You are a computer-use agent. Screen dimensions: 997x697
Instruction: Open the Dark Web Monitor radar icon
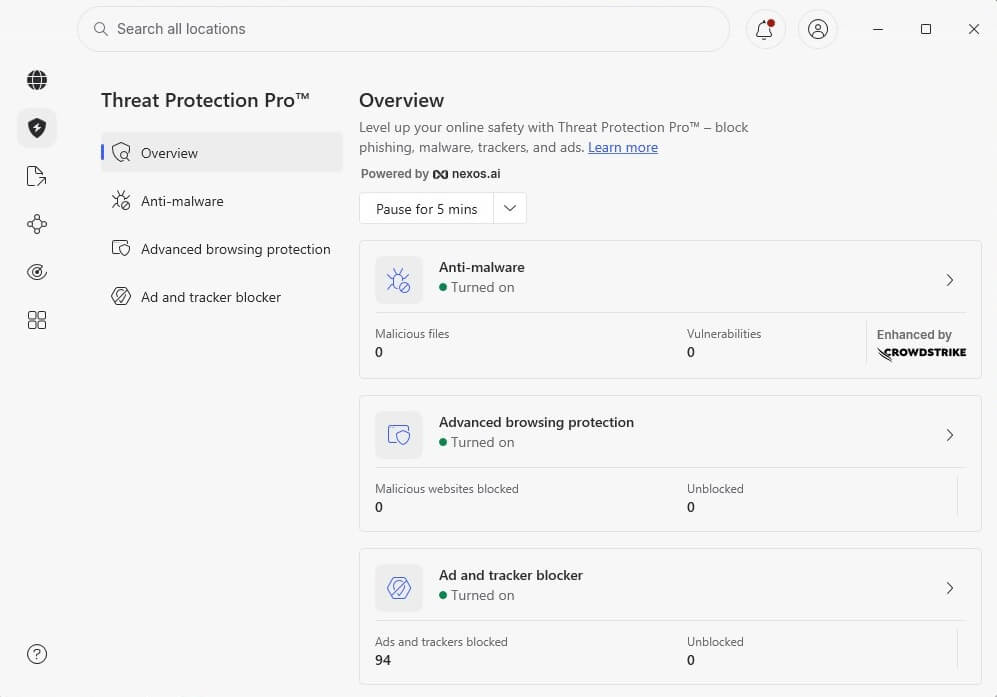pyautogui.click(x=37, y=272)
